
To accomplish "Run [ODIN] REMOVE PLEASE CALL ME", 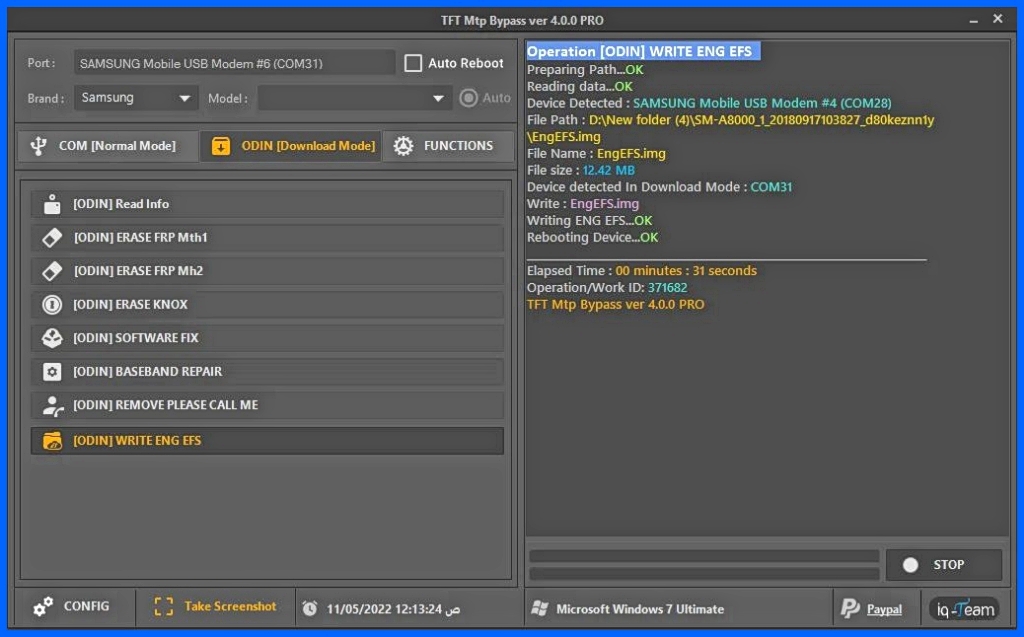I will (267, 405).
